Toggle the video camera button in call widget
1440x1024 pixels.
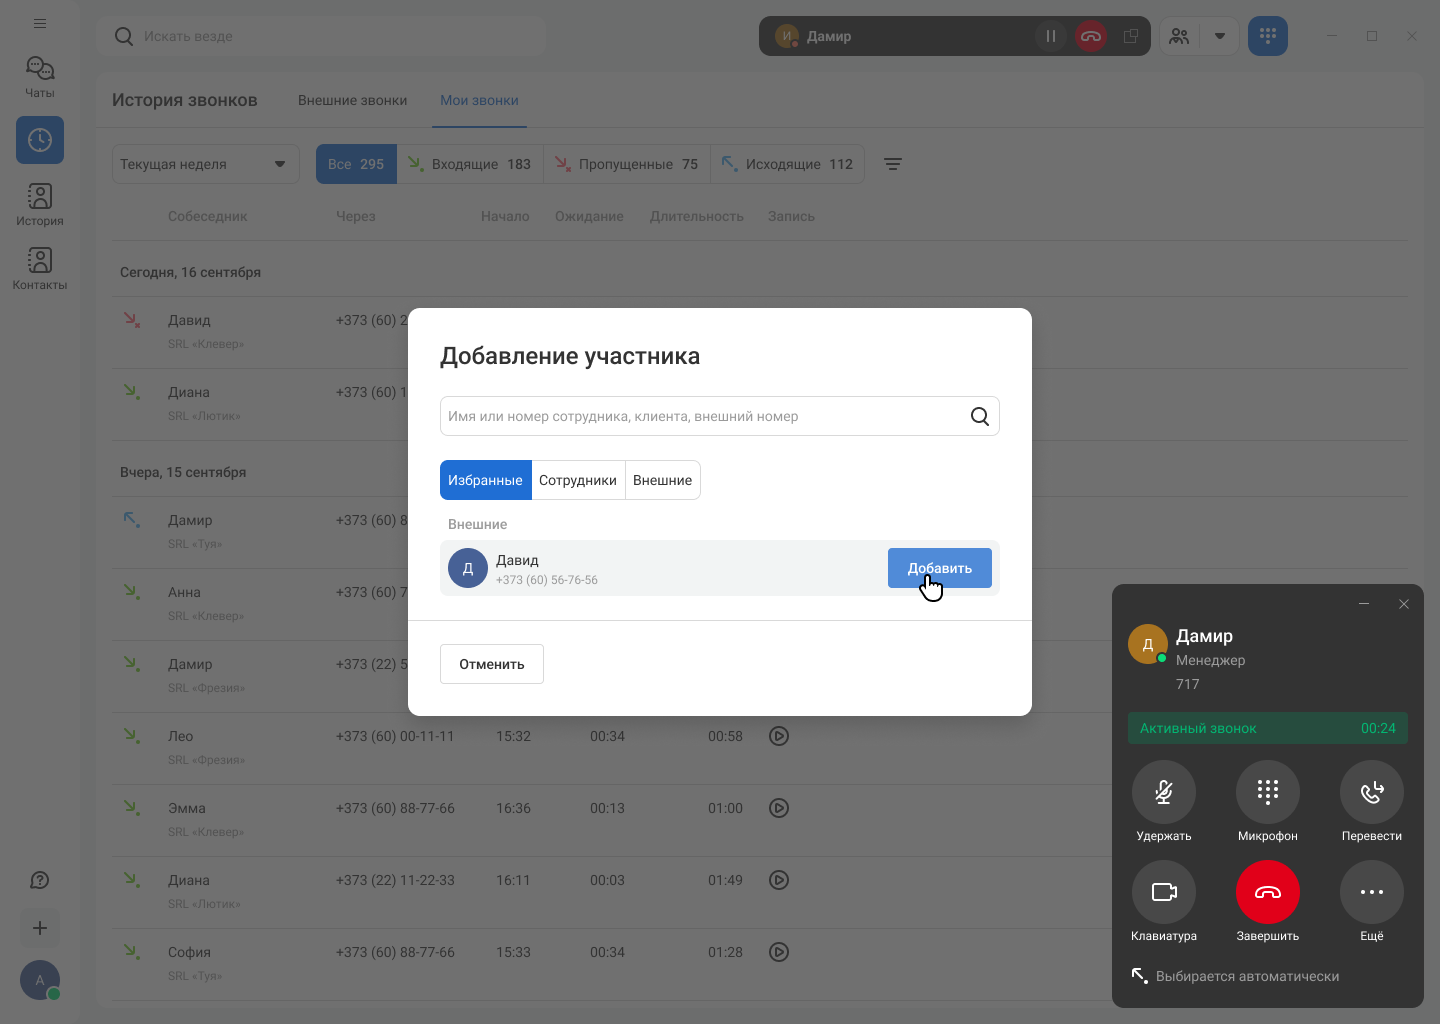(1163, 892)
